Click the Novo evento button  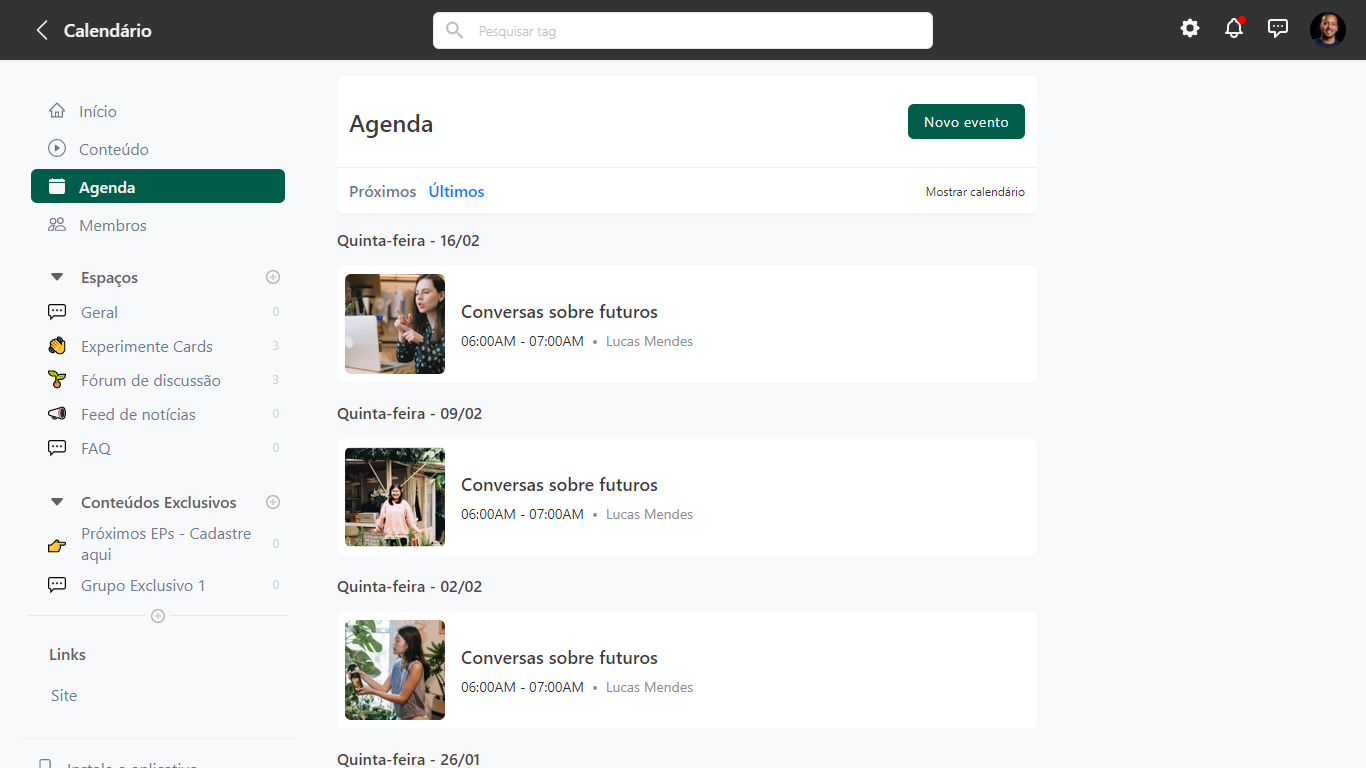click(x=966, y=121)
